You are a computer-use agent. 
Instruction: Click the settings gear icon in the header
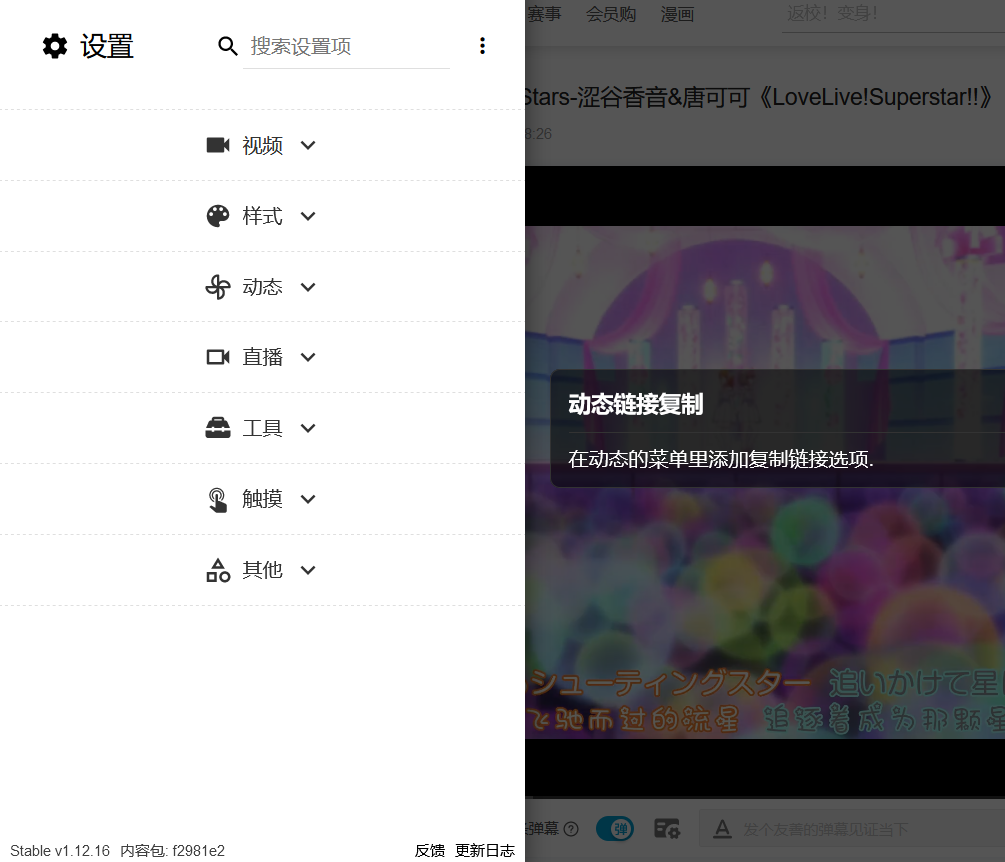(x=55, y=46)
